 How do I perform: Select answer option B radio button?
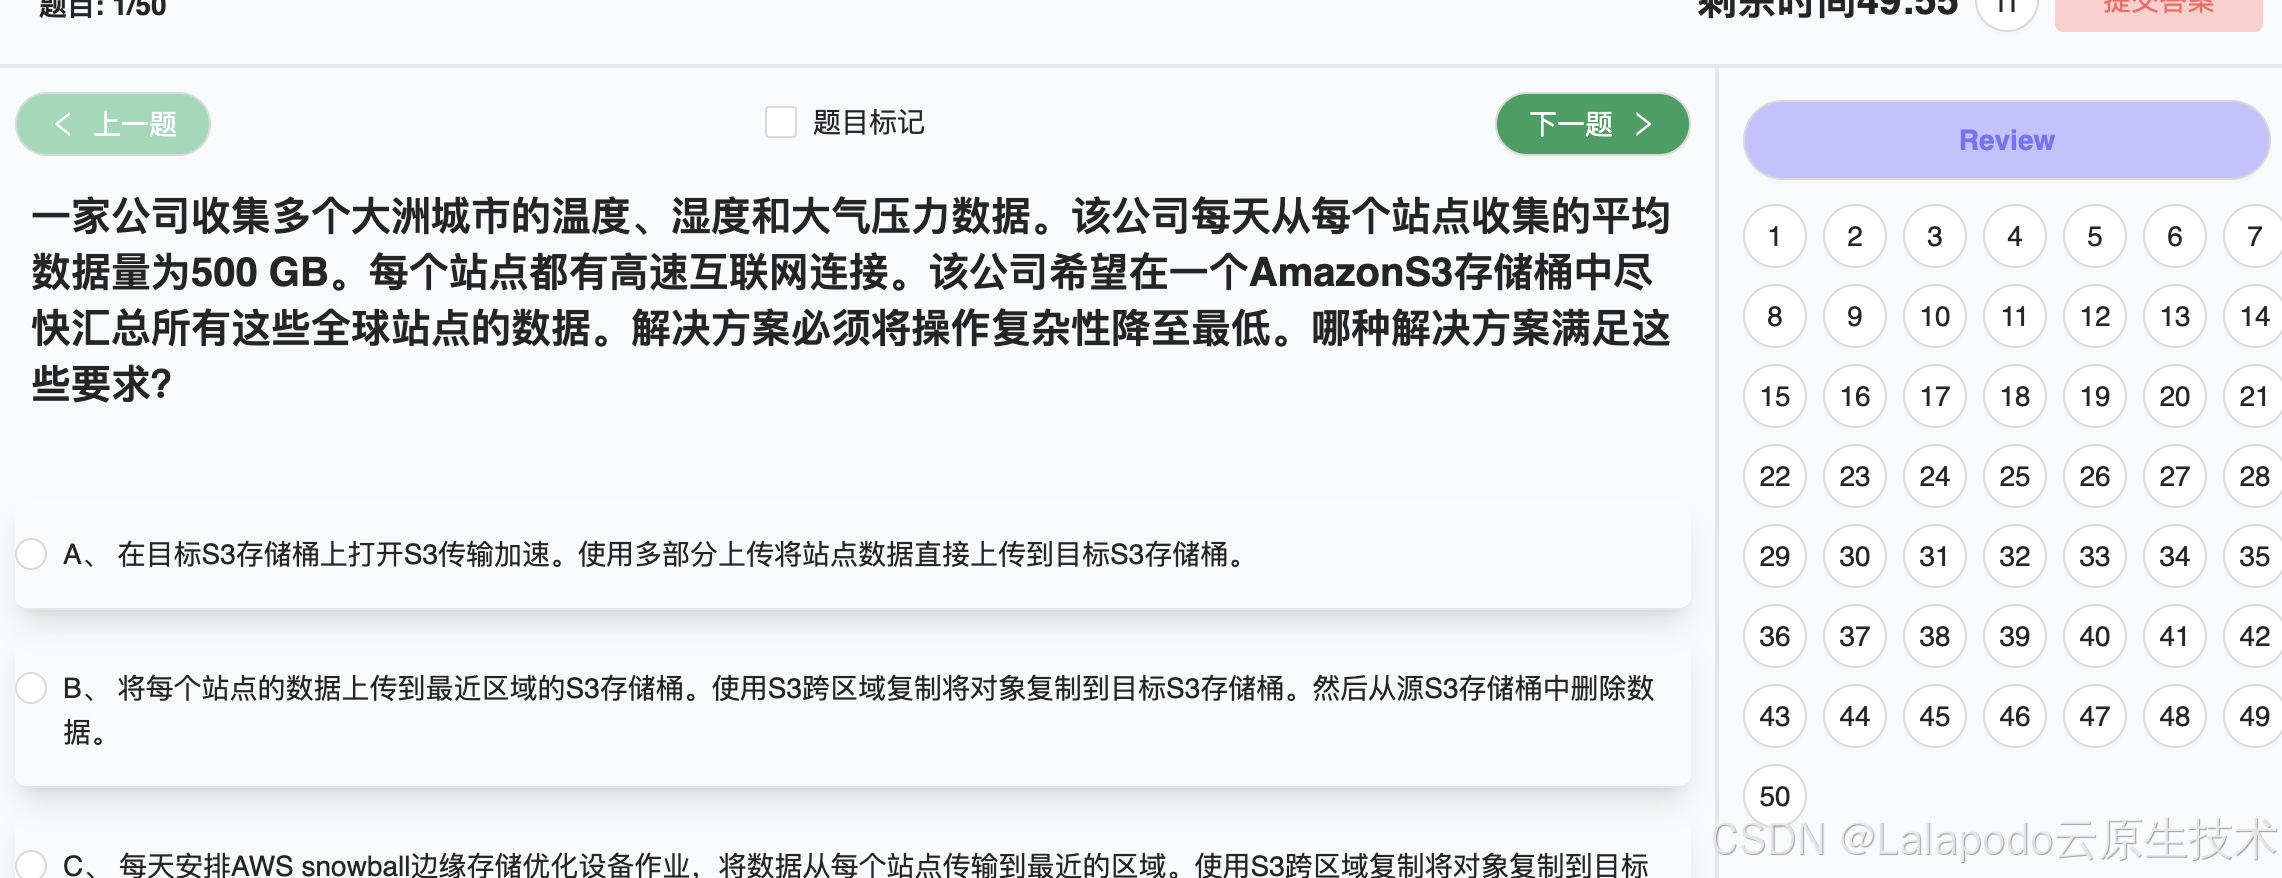pos(32,688)
